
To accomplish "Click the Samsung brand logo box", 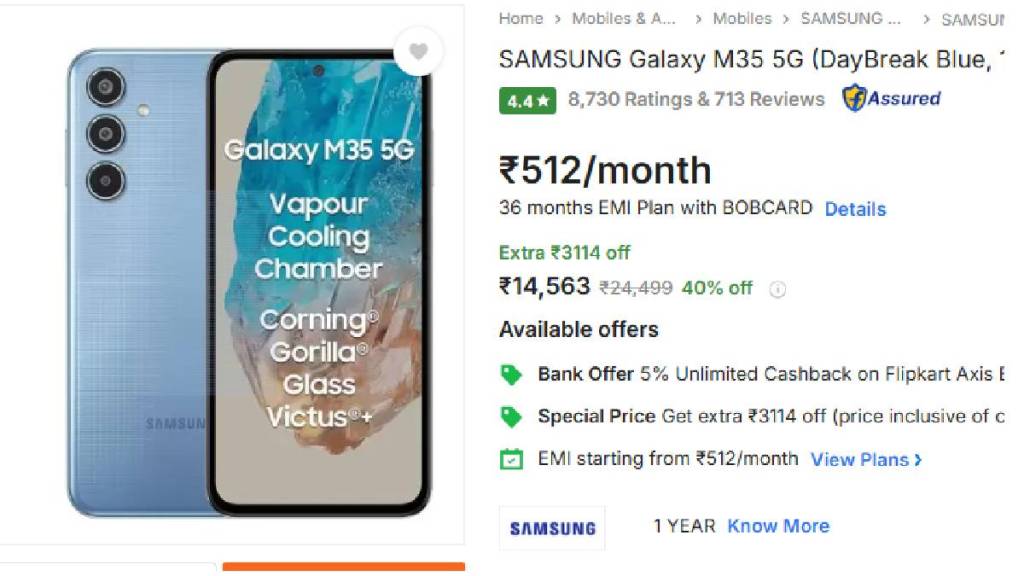I will click(x=552, y=528).
